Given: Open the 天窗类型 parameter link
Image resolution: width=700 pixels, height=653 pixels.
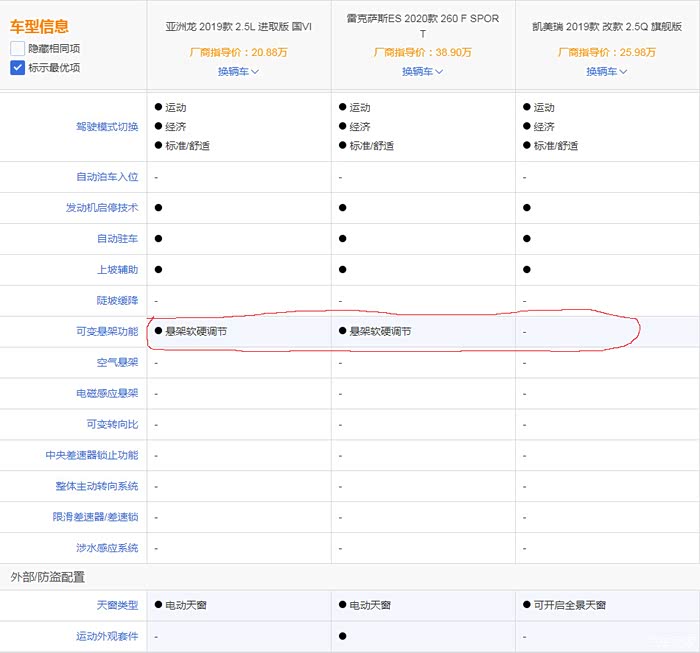Looking at the screenshot, I should pyautogui.click(x=117, y=605).
